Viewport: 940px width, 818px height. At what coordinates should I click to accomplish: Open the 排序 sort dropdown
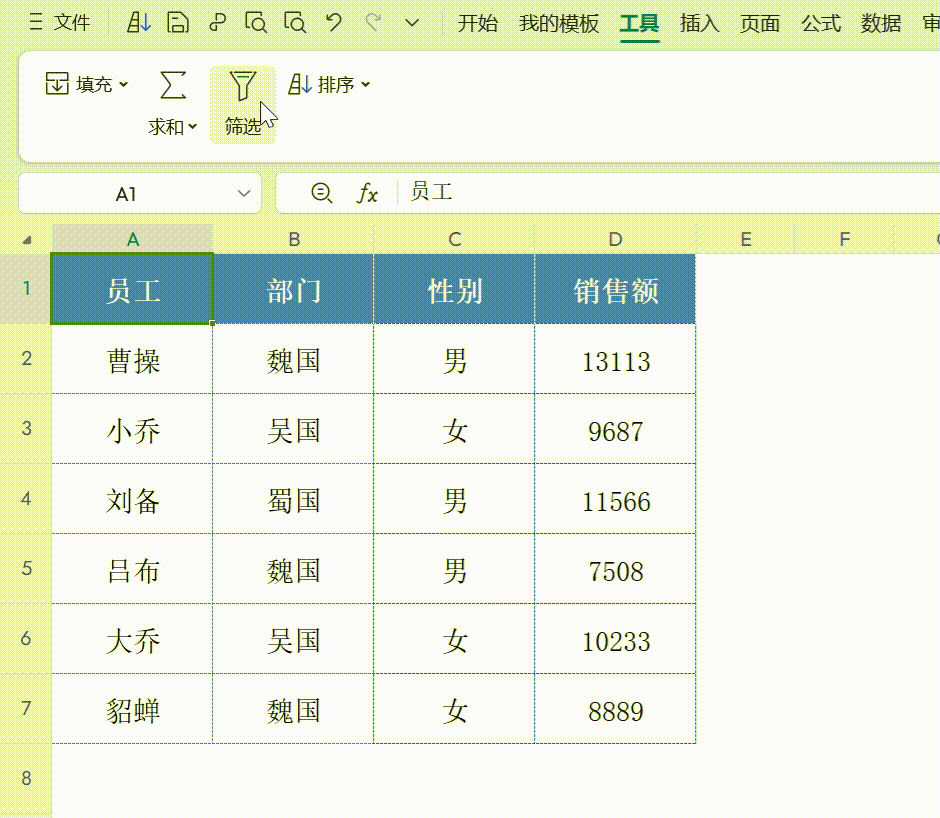point(329,85)
